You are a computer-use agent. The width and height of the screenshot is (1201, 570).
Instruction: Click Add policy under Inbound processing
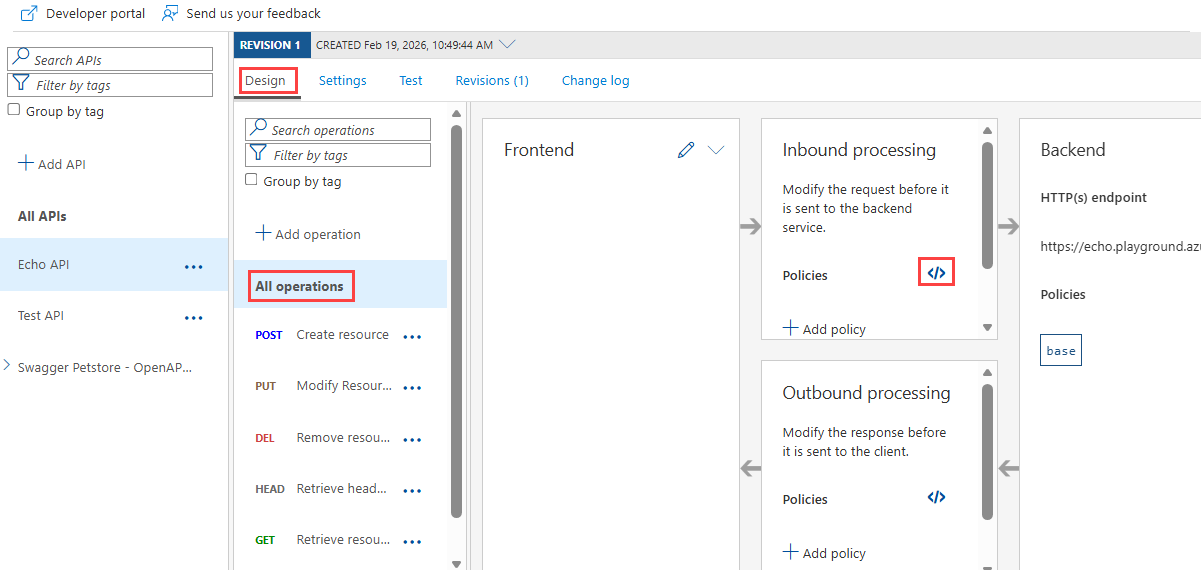[824, 329]
